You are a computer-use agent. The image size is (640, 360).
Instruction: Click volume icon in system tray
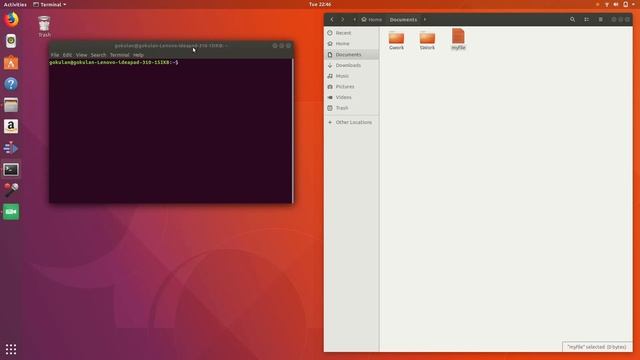(616, 4)
